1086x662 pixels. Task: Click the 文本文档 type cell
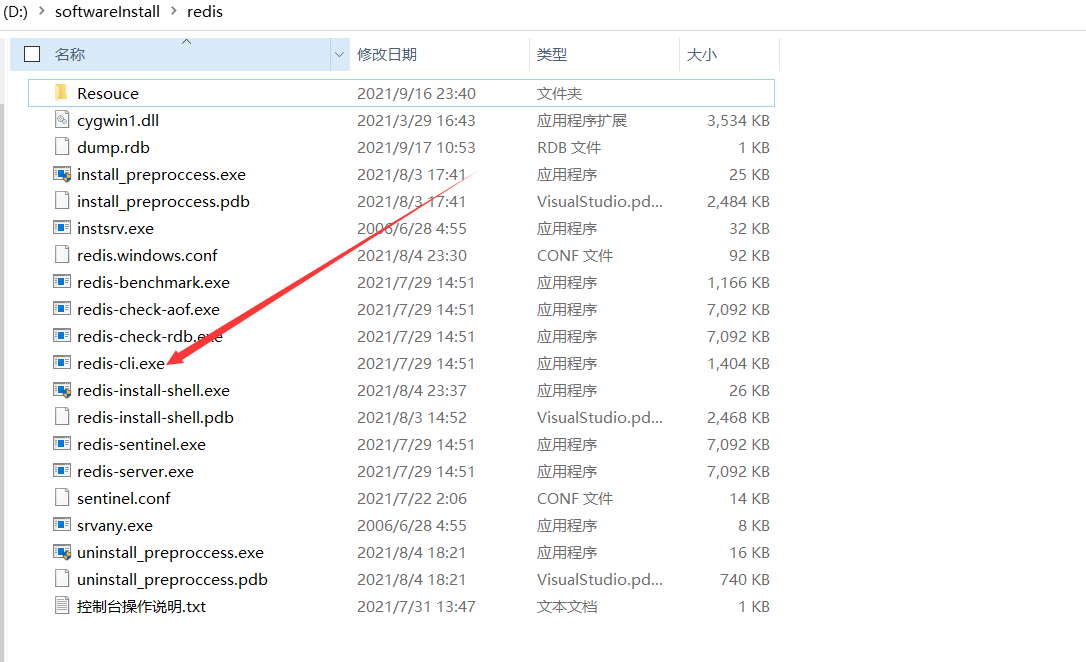[567, 607]
